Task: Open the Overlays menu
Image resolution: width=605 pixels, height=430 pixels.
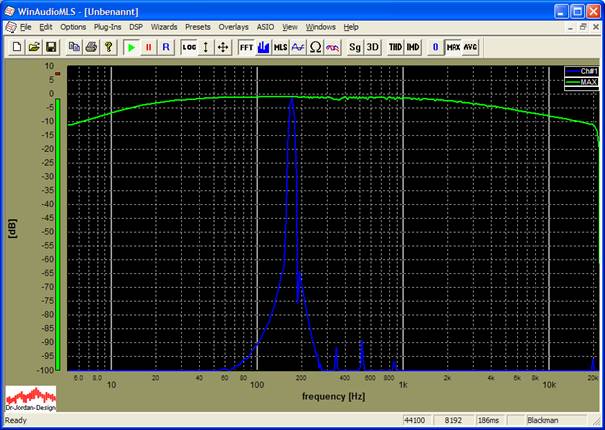Action: coord(233,26)
